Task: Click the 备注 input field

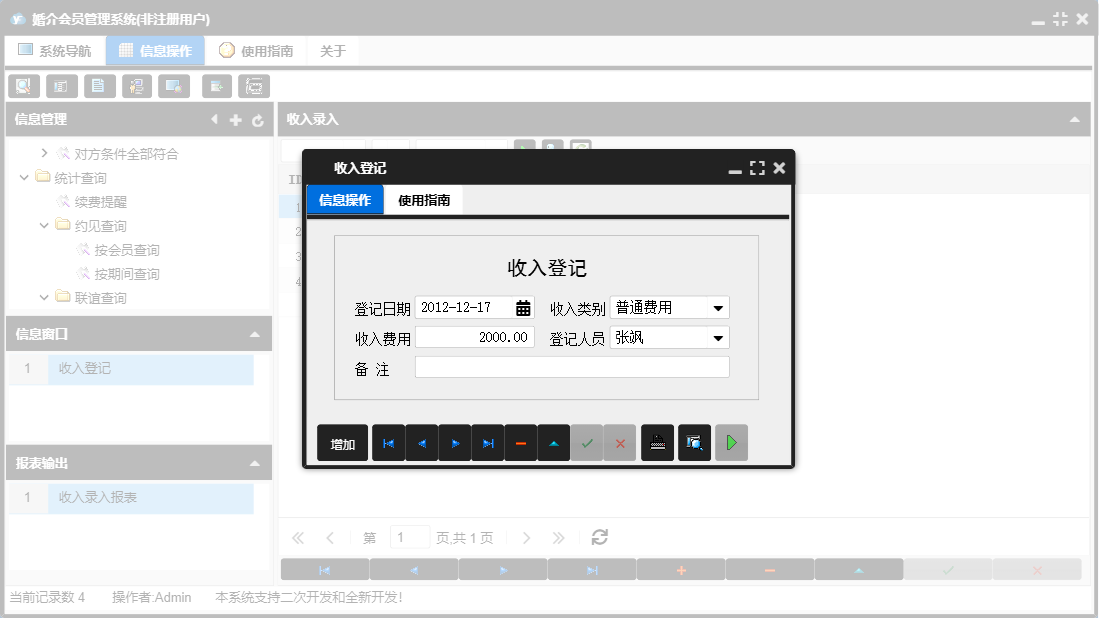Action: [572, 366]
